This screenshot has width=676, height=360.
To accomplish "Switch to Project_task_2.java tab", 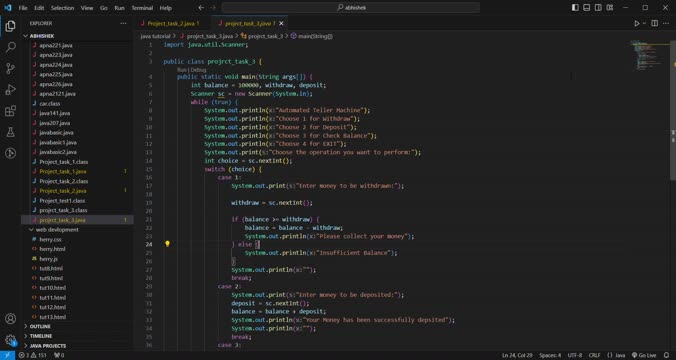I will pos(172,23).
